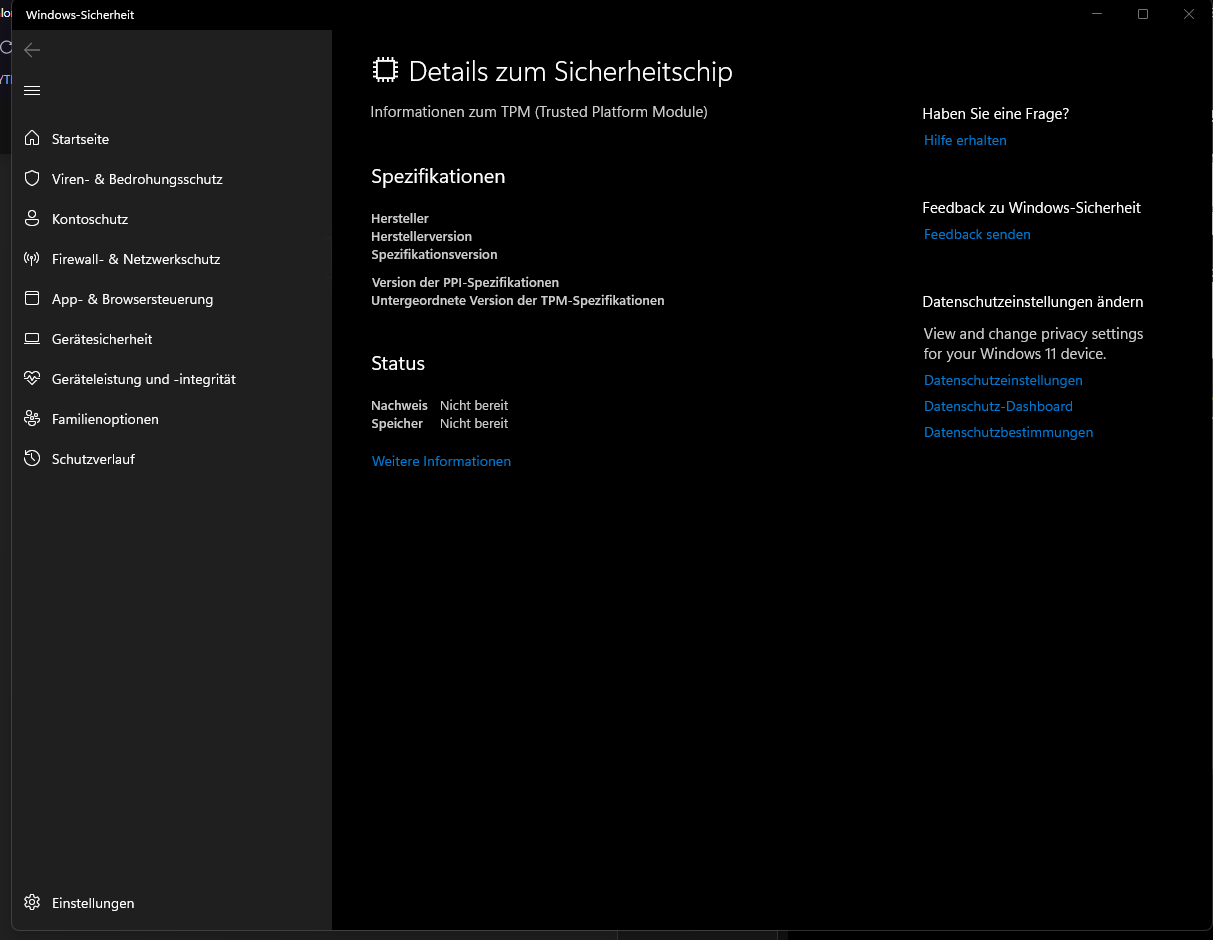The height and width of the screenshot is (940, 1213).
Task: Toggle the hamburger navigation menu
Action: click(x=32, y=91)
